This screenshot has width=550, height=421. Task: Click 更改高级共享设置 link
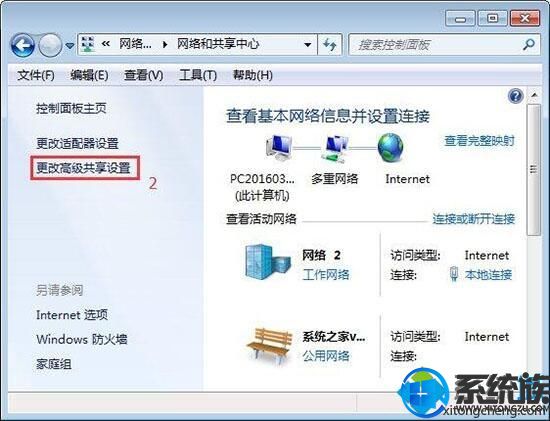tap(83, 168)
